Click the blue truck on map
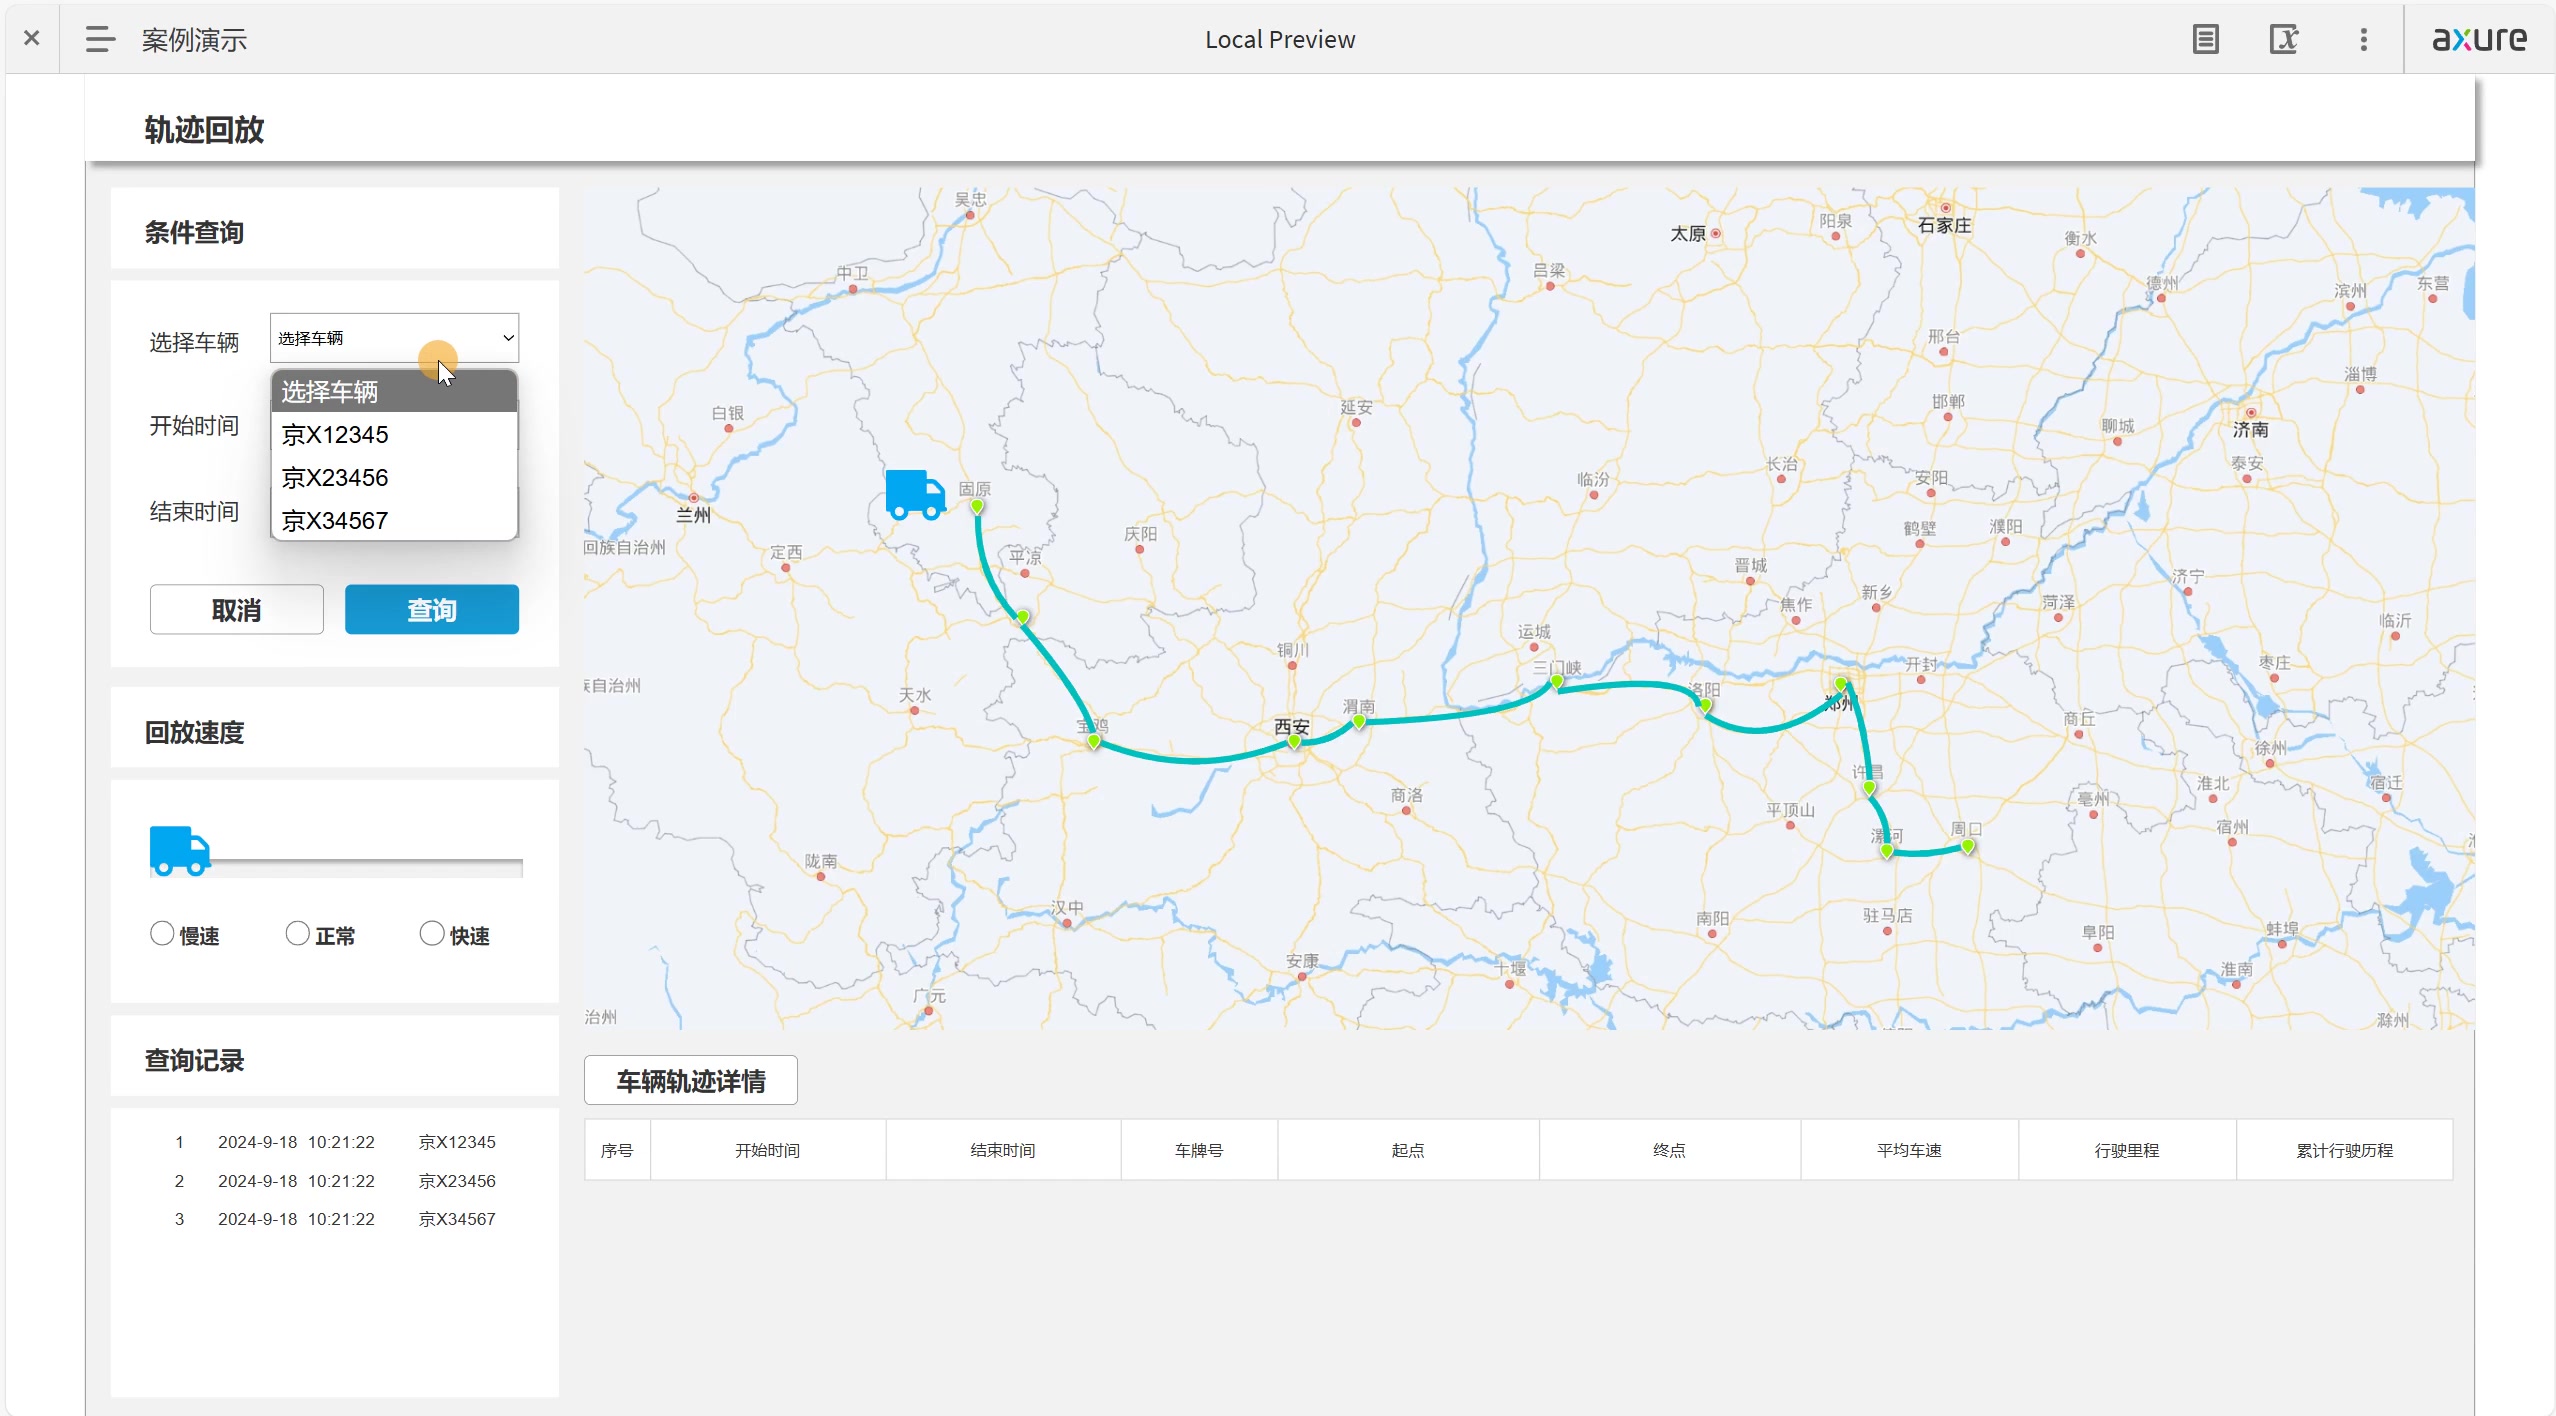 (914, 494)
